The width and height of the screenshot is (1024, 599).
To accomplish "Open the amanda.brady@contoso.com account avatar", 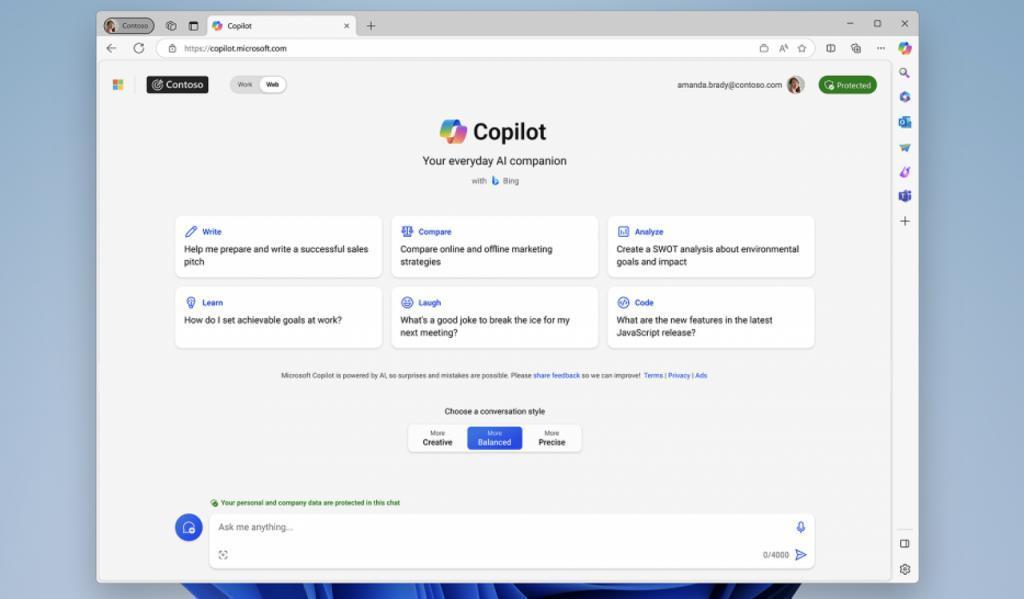I will click(795, 85).
